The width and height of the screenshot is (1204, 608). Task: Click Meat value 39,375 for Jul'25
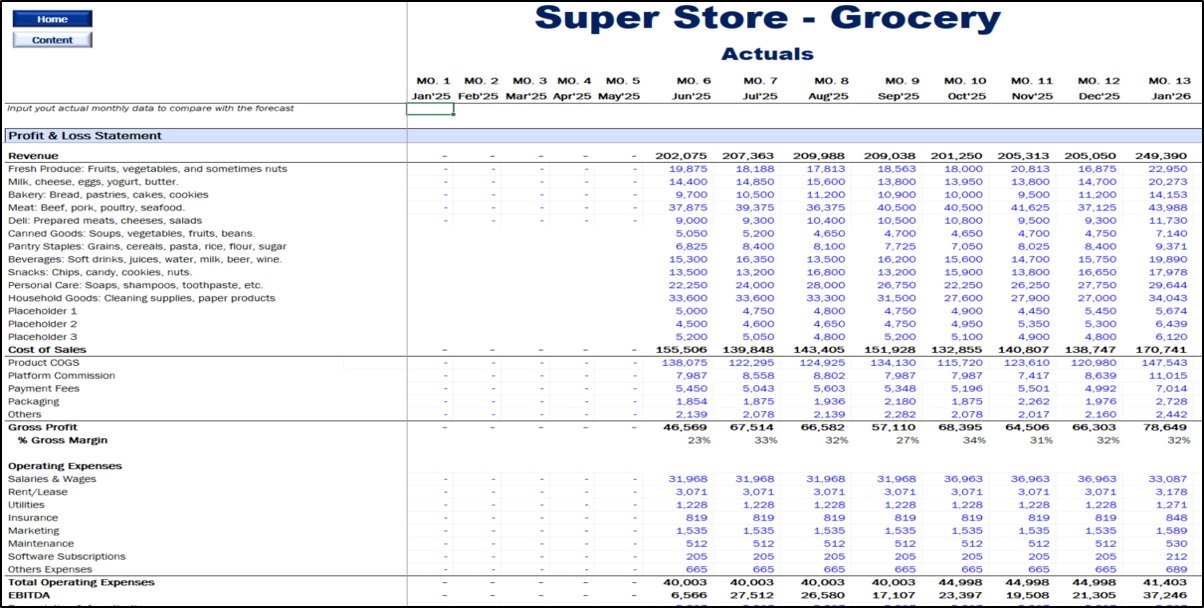click(x=754, y=208)
